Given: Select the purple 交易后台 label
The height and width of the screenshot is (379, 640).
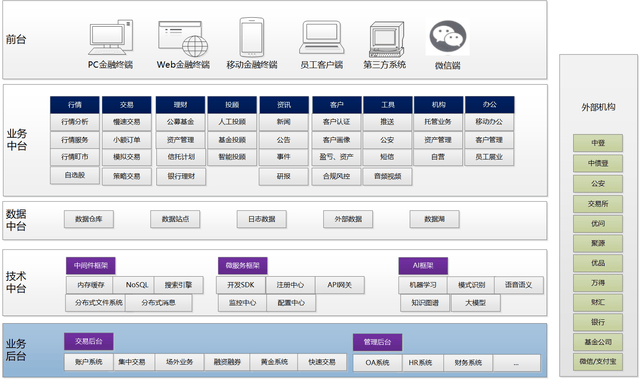Looking at the screenshot, I should pyautogui.click(x=89, y=341).
